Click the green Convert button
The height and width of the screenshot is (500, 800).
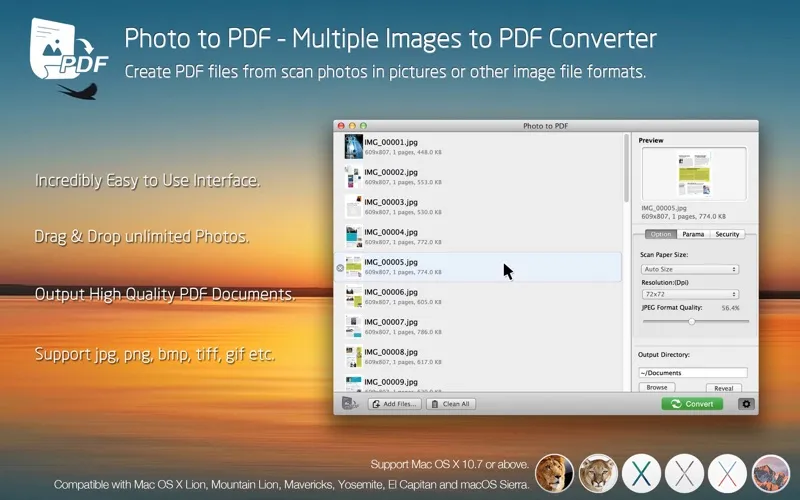coord(692,404)
